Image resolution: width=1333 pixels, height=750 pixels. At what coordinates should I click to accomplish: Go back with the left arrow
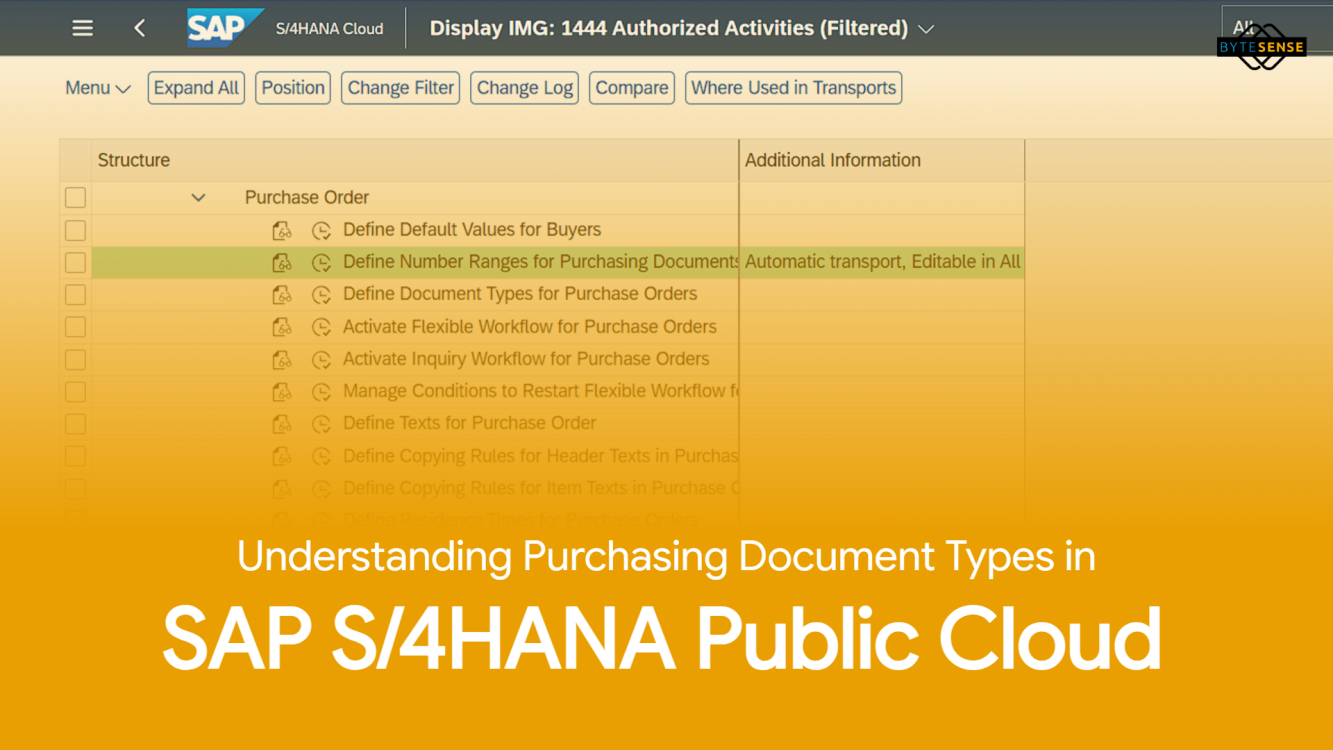pyautogui.click(x=140, y=28)
